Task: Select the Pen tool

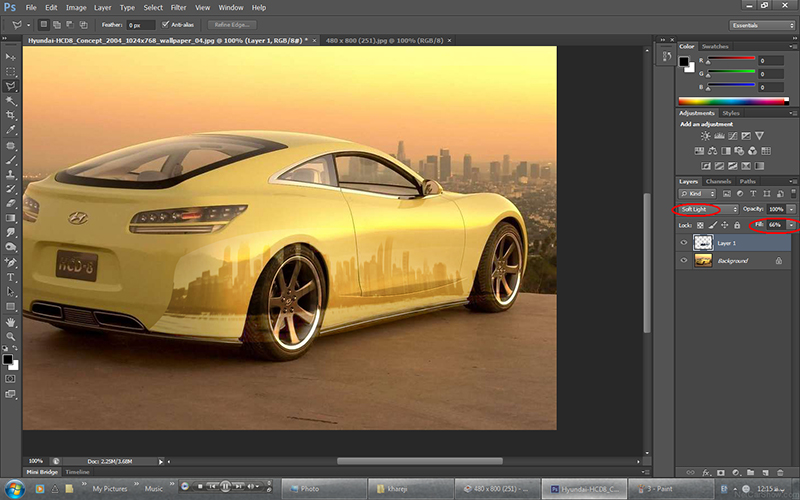Action: 10,263
